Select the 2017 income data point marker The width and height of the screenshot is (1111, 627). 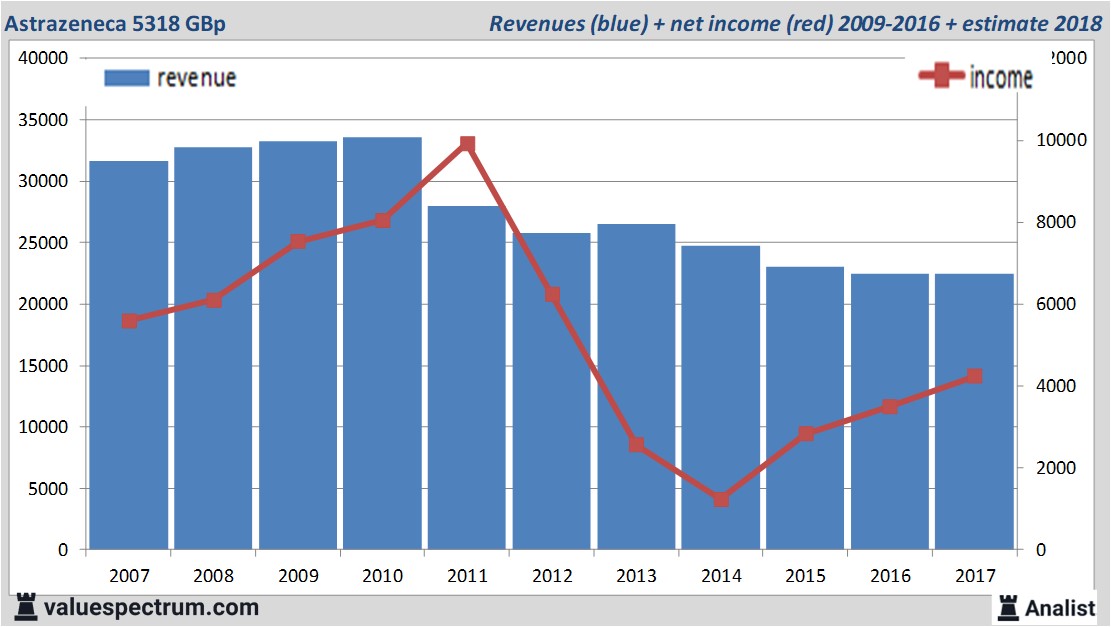pos(975,376)
